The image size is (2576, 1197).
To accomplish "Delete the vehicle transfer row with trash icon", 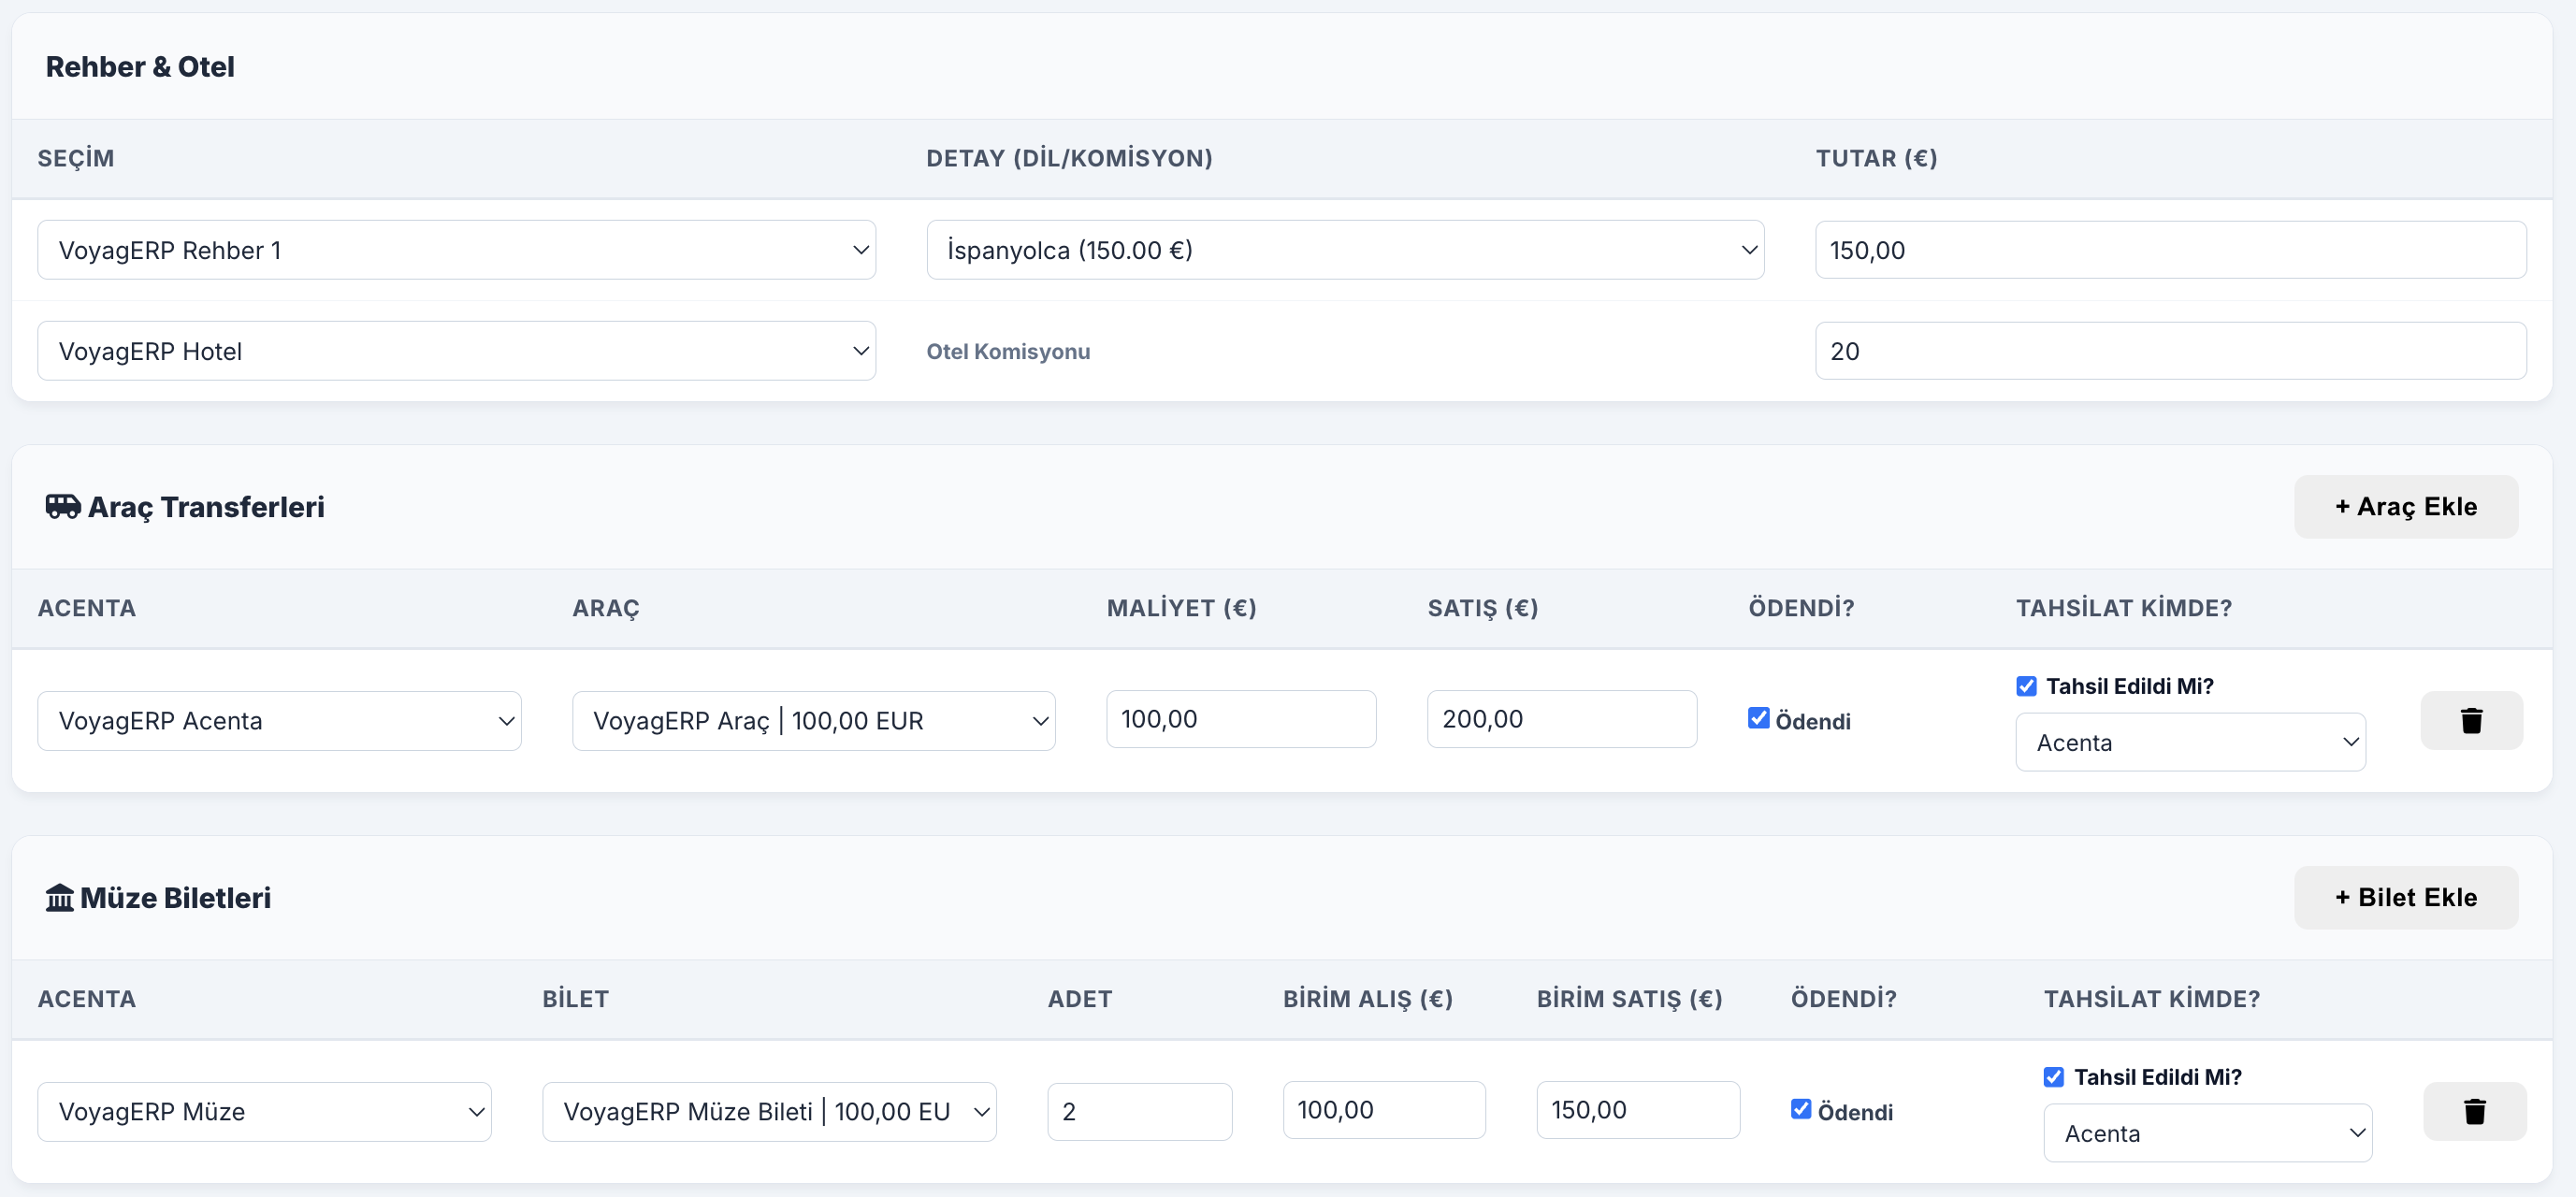I will tap(2470, 720).
